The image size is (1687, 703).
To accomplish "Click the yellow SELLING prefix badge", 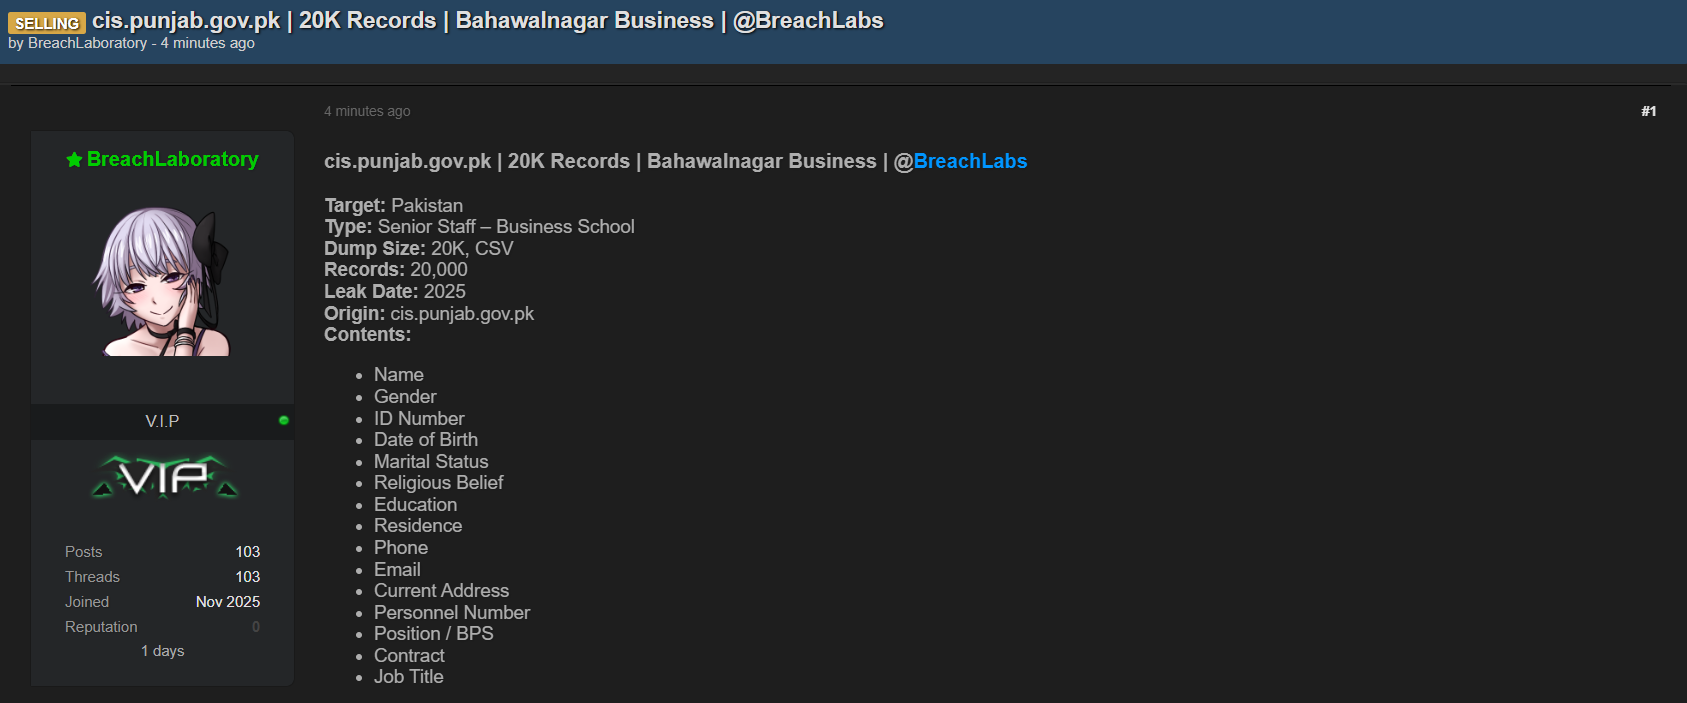I will 47,23.
